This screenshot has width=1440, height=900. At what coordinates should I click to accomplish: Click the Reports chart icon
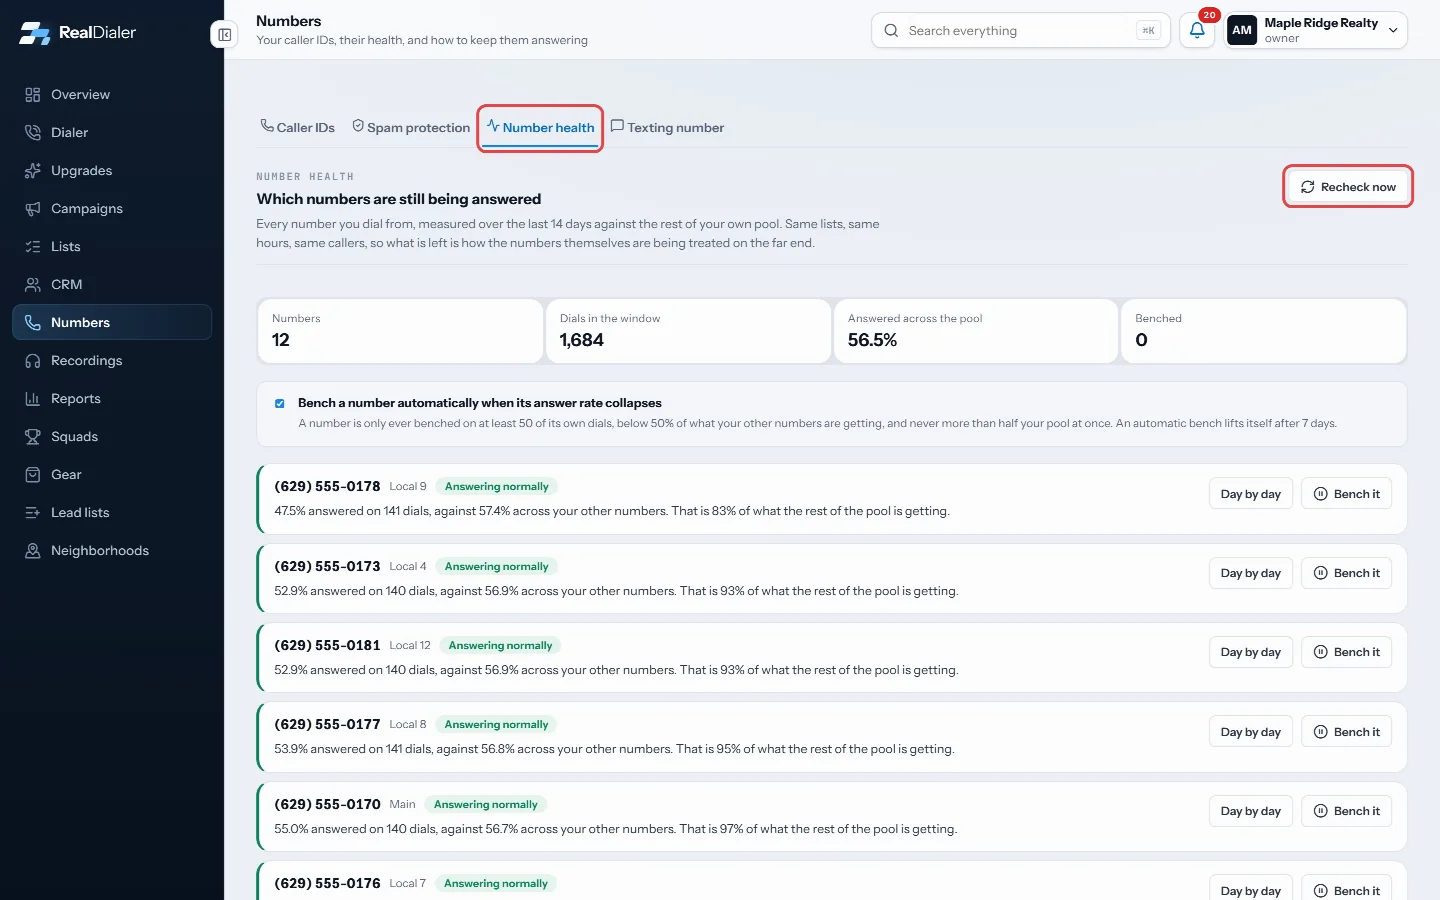click(33, 399)
